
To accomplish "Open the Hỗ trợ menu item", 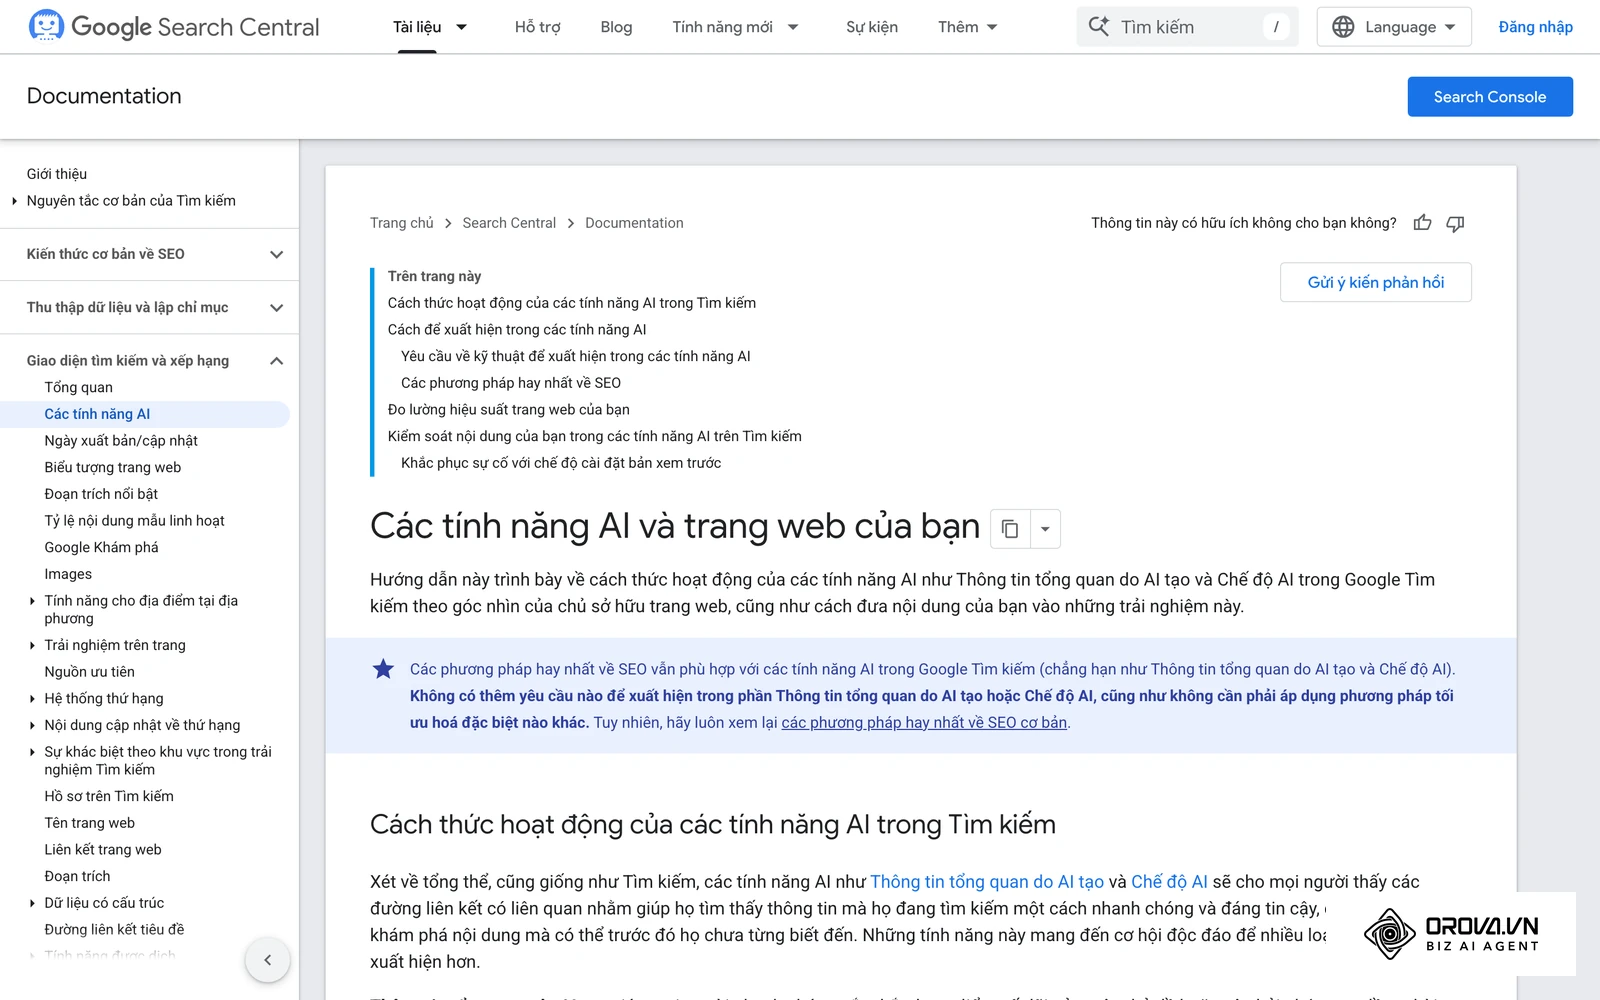I will pos(537,27).
